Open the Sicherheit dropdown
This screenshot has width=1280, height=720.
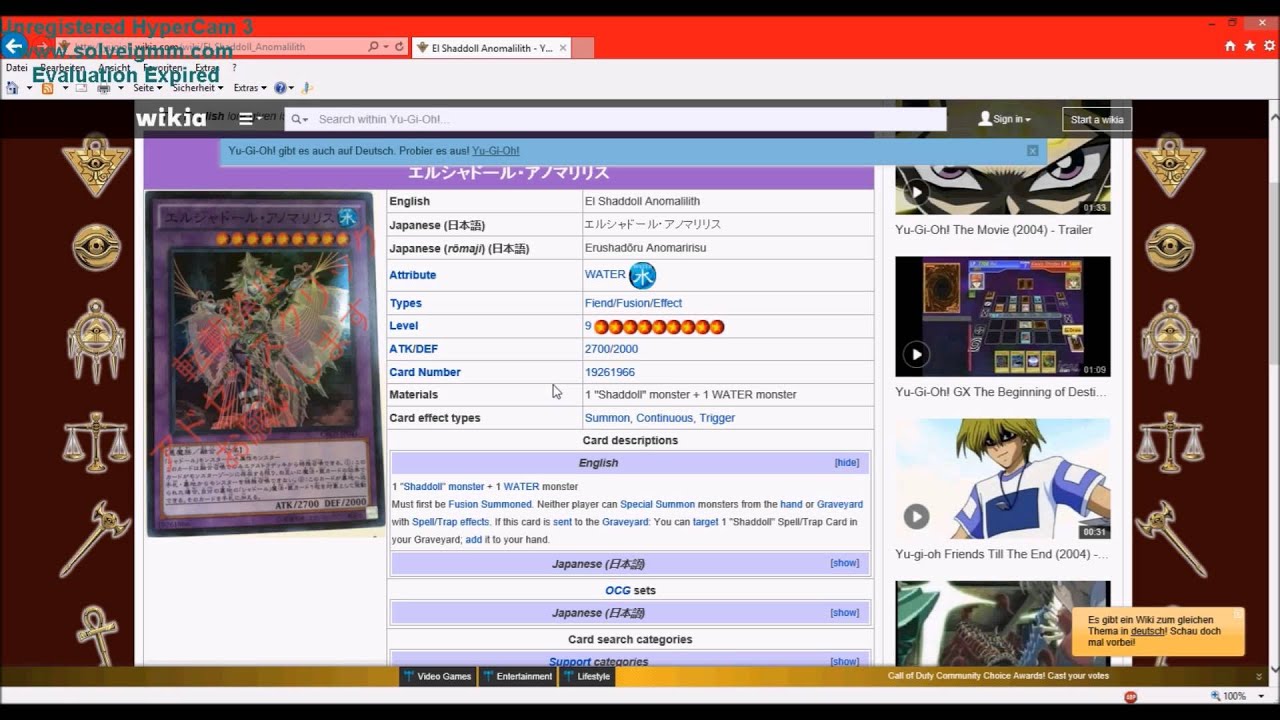click(x=197, y=88)
